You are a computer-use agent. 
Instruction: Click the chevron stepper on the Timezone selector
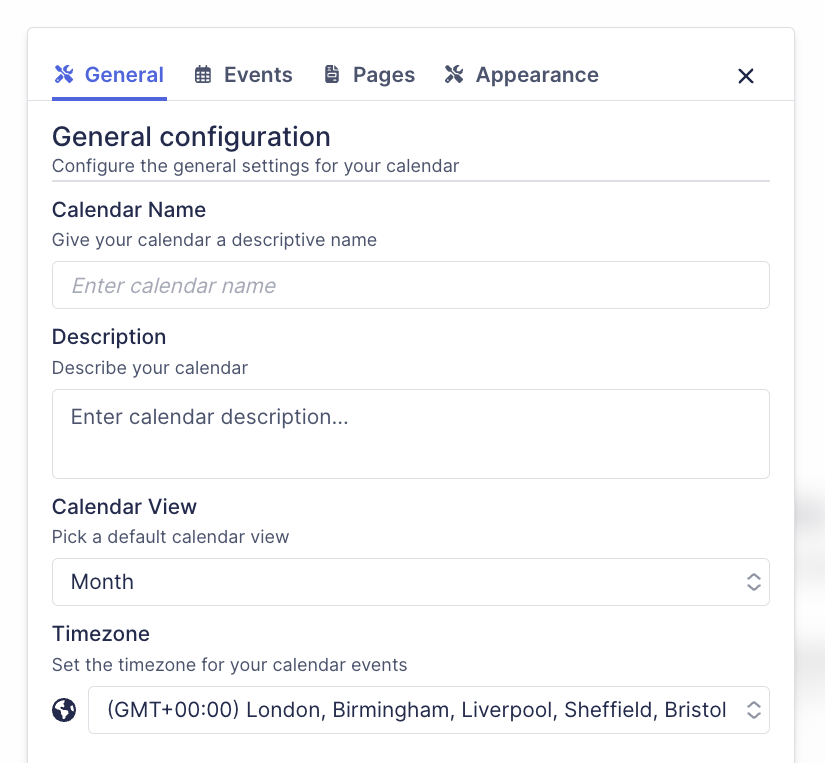[x=755, y=709]
